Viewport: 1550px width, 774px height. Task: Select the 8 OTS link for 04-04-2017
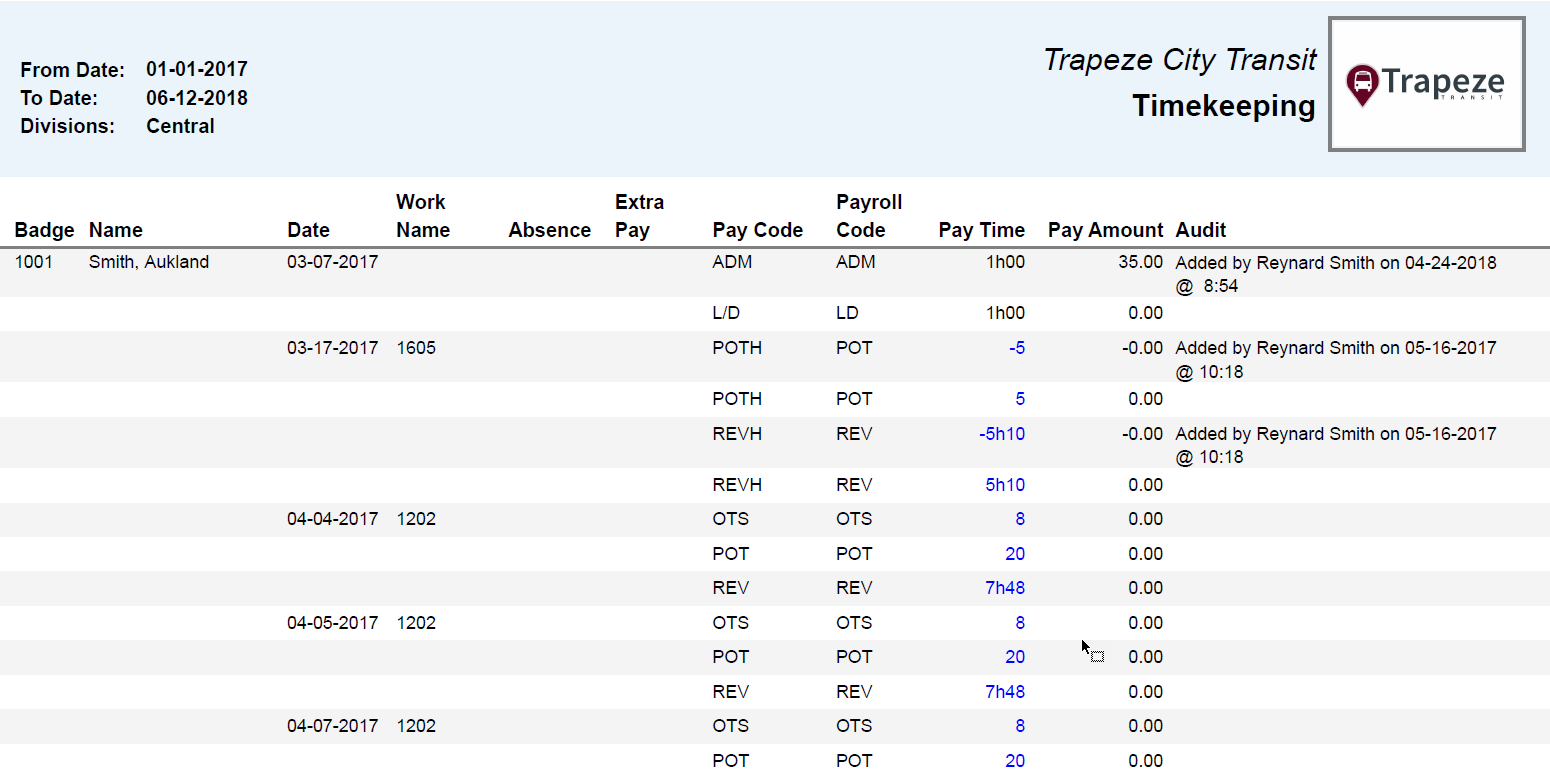pyautogui.click(x=1019, y=518)
